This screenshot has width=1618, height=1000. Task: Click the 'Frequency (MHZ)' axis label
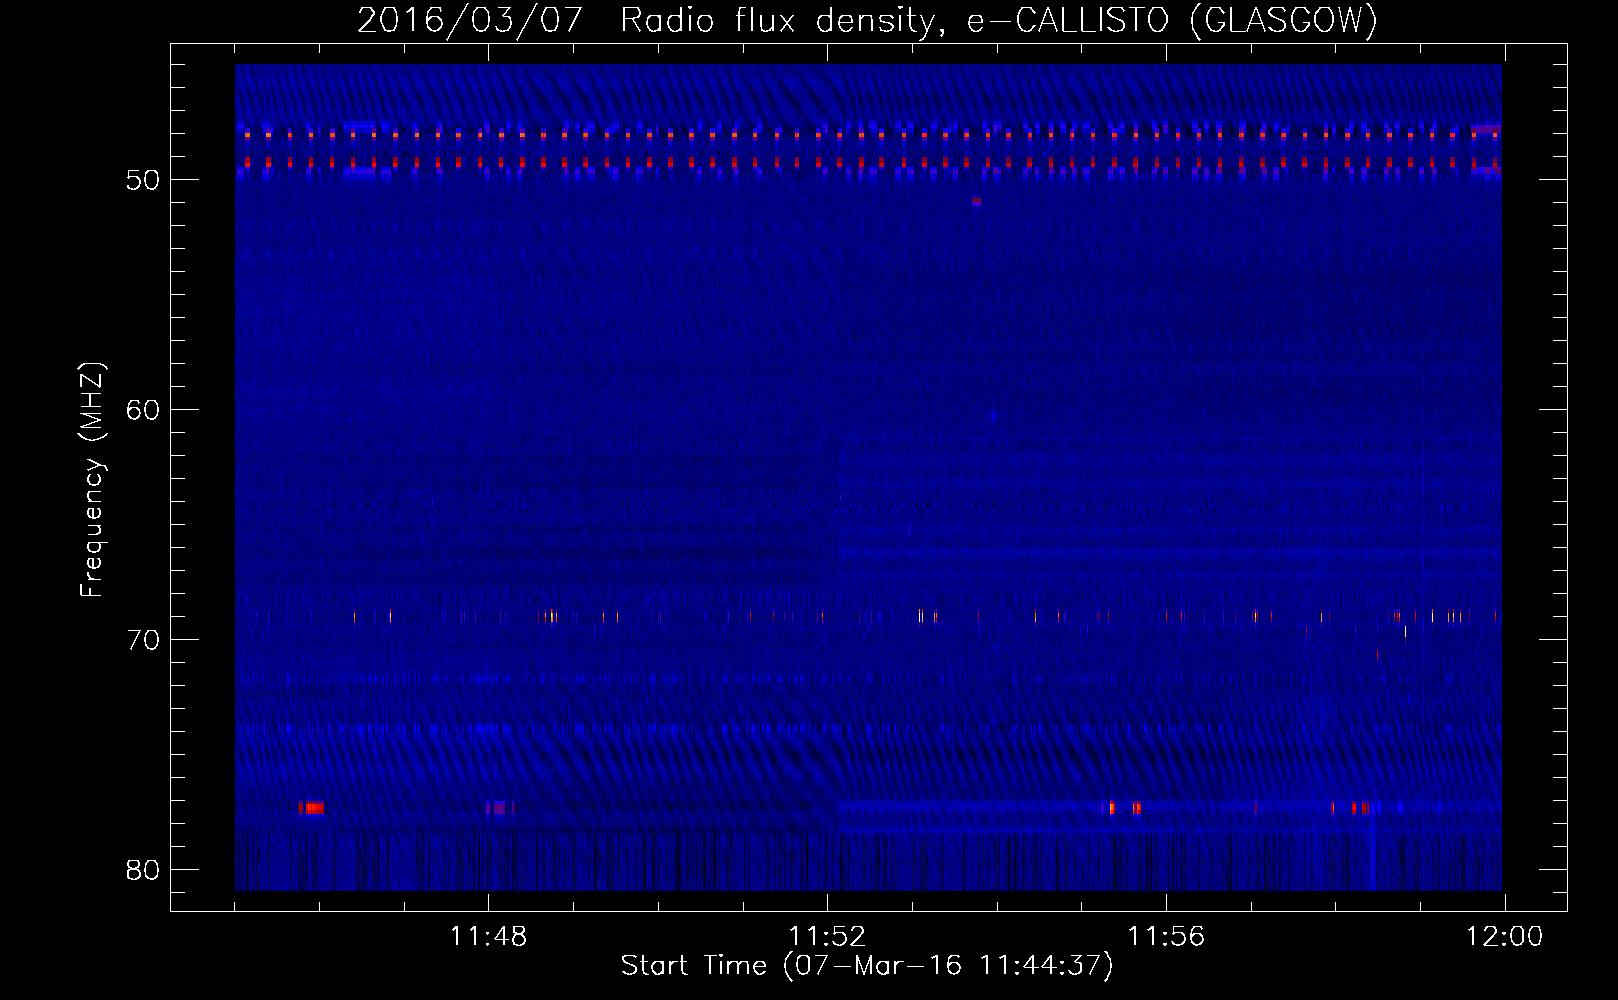click(x=92, y=480)
